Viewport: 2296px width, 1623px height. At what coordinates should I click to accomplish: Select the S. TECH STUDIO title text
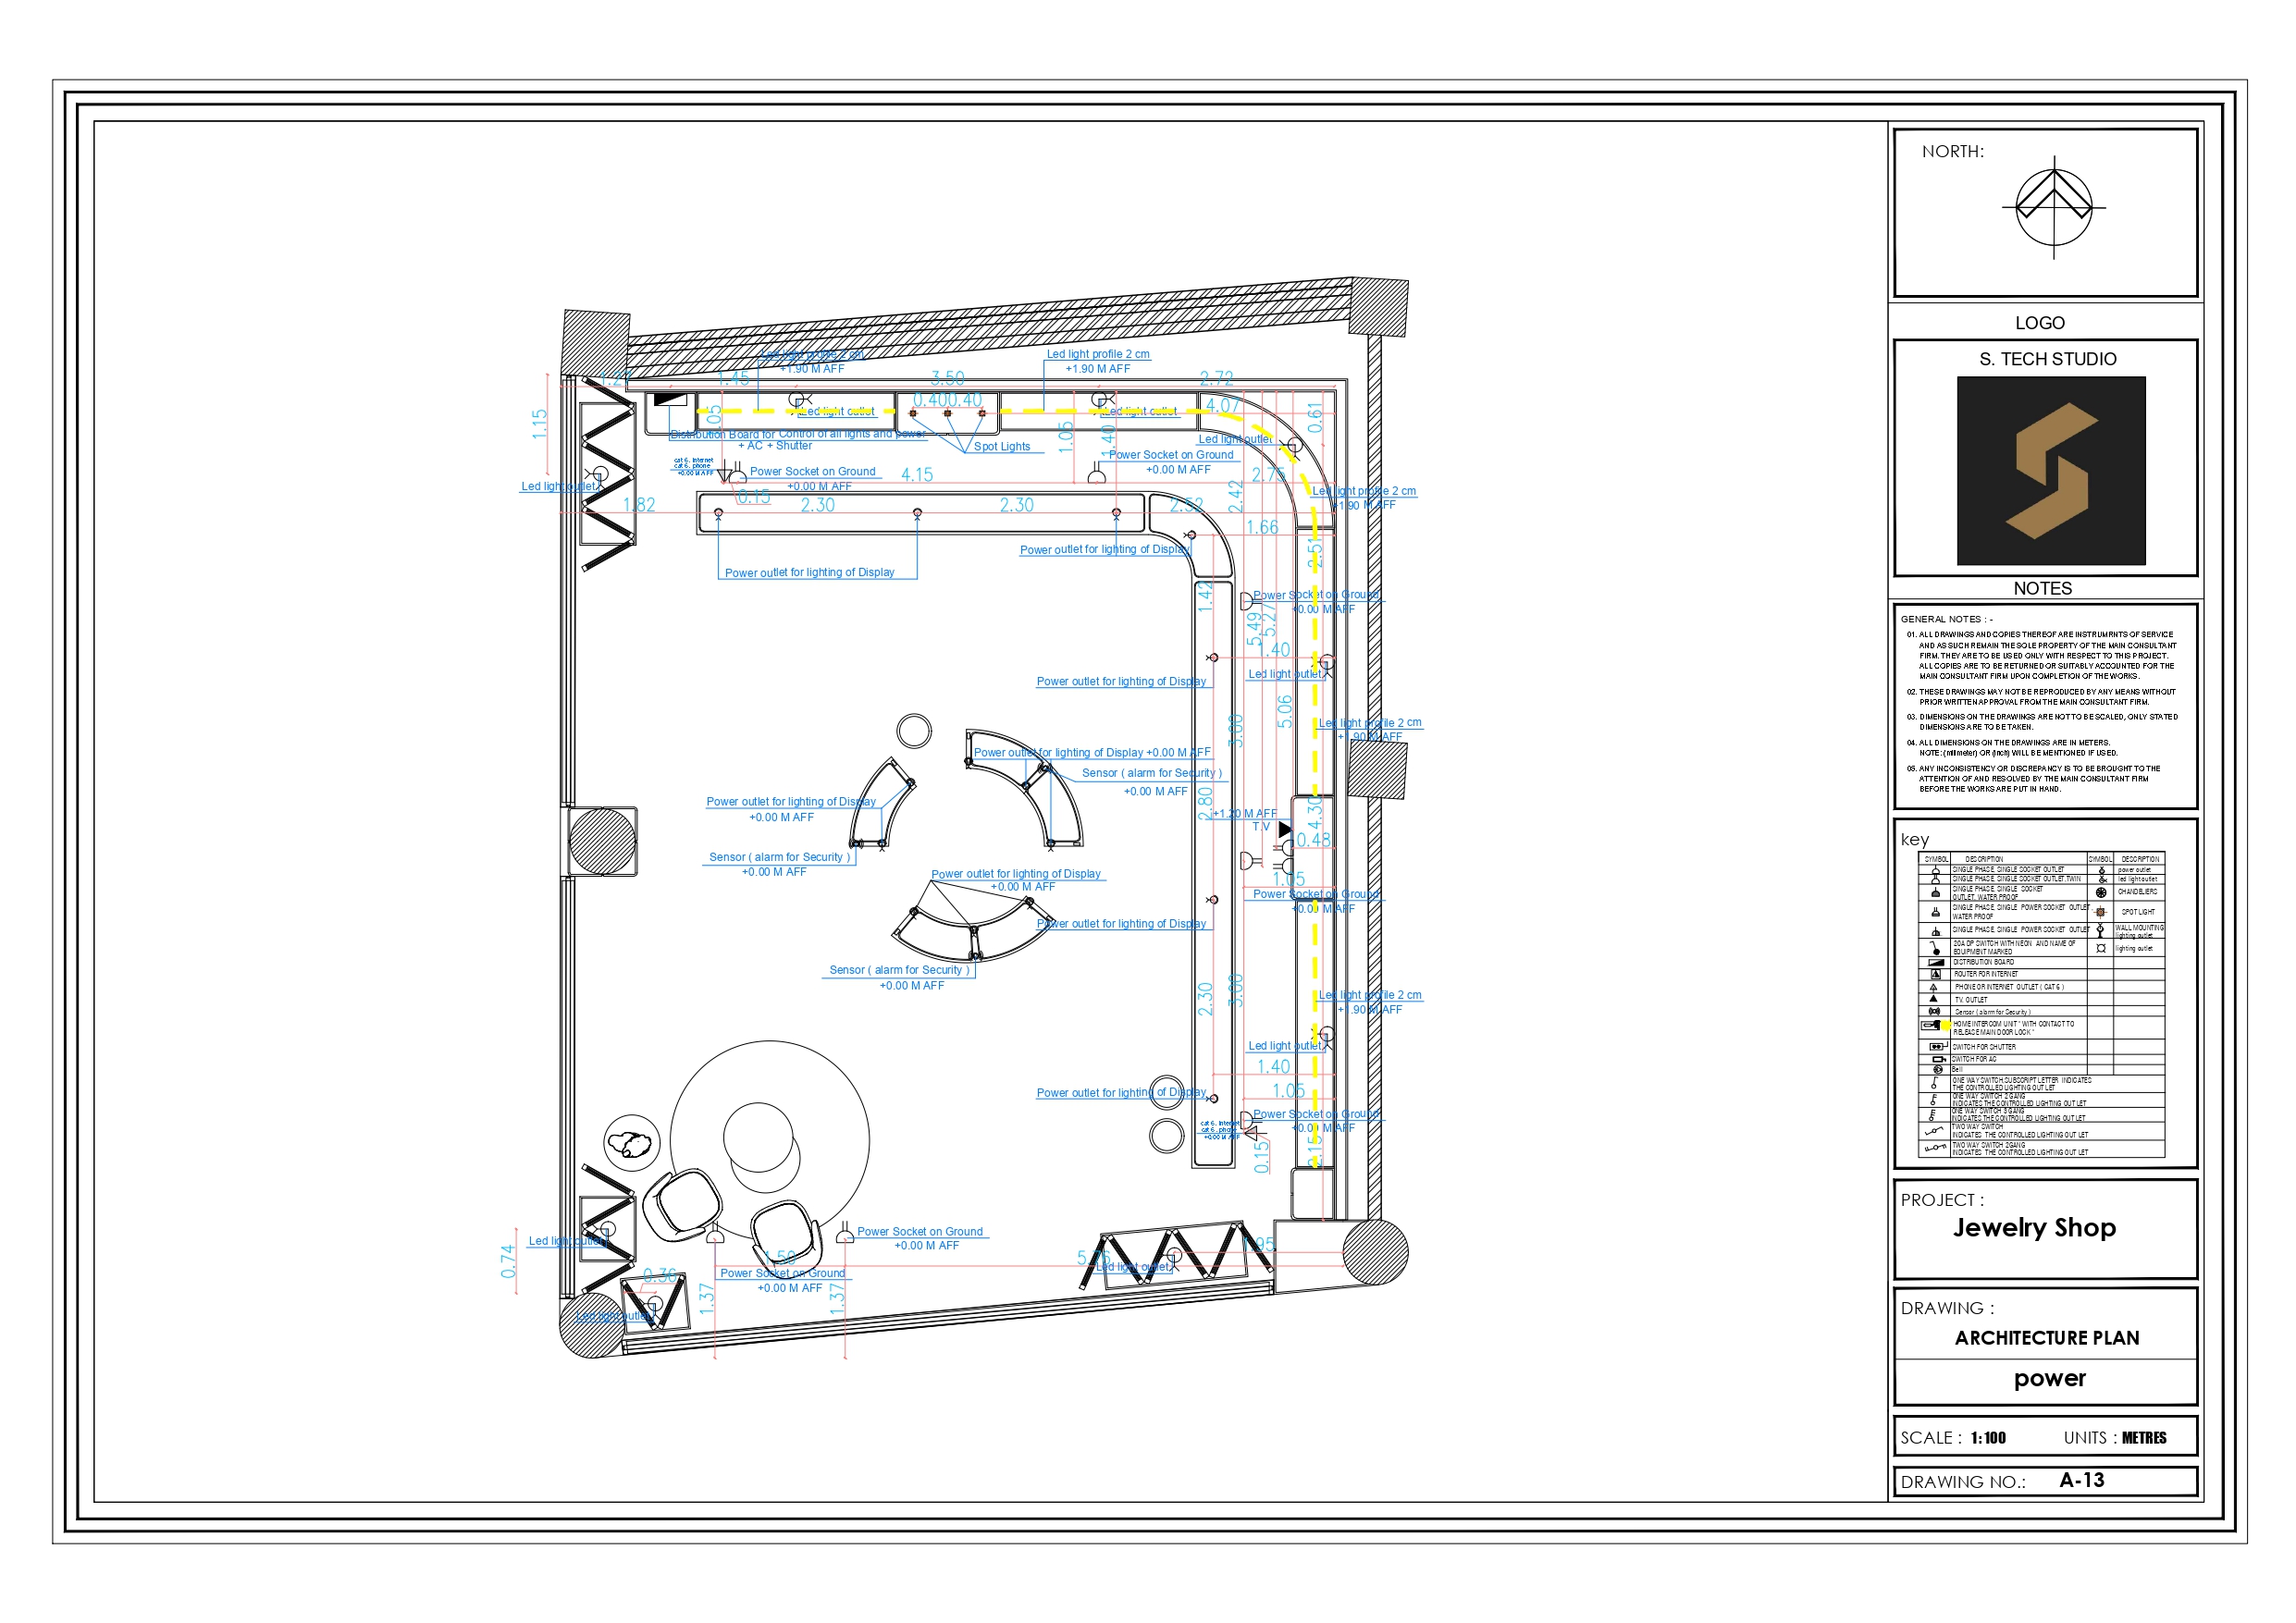coord(2048,359)
